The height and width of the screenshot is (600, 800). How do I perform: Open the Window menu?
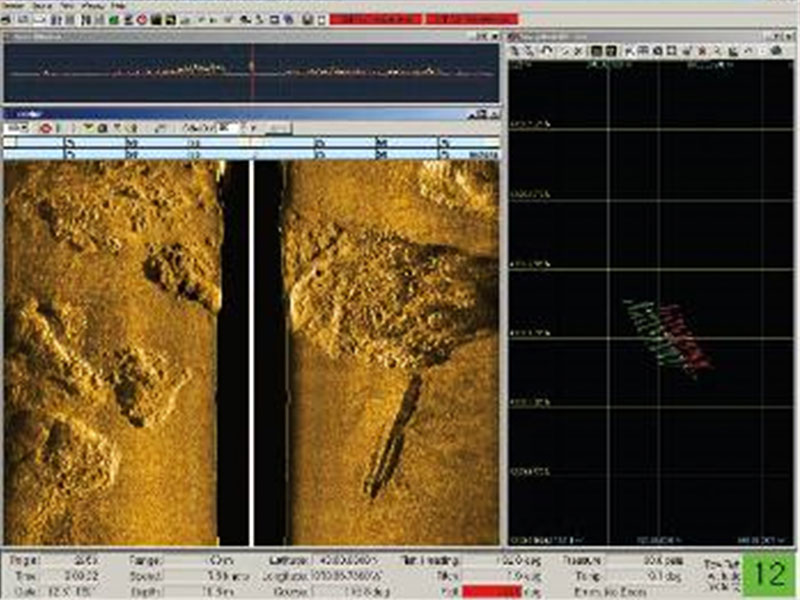pos(94,5)
